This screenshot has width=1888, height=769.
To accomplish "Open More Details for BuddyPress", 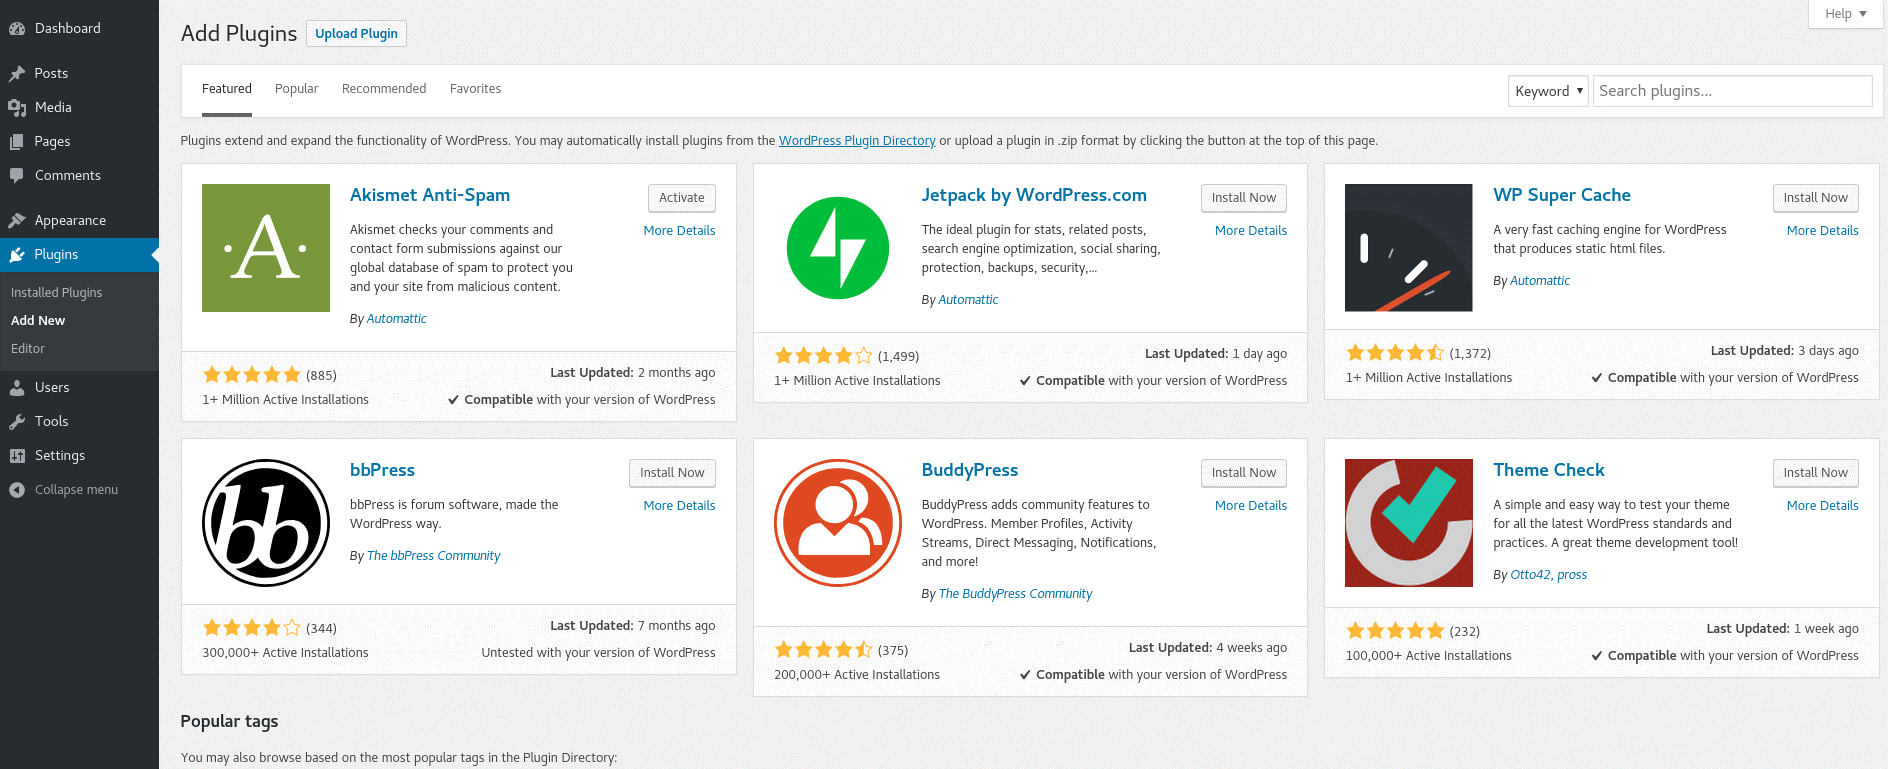I will [1251, 506].
